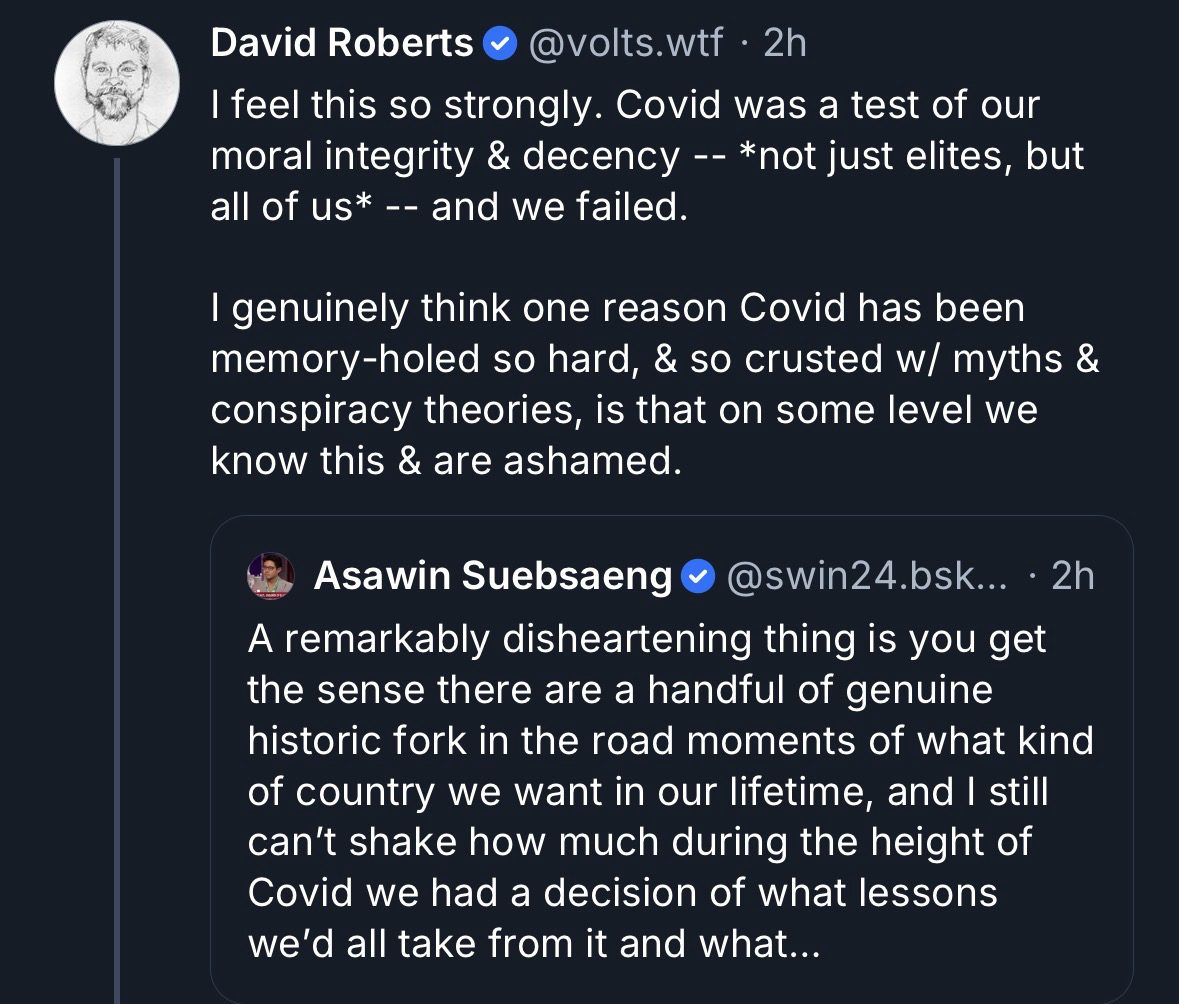The height and width of the screenshot is (1004, 1179).
Task: Click the line starting "I feel this so strongly"
Action: [625, 104]
